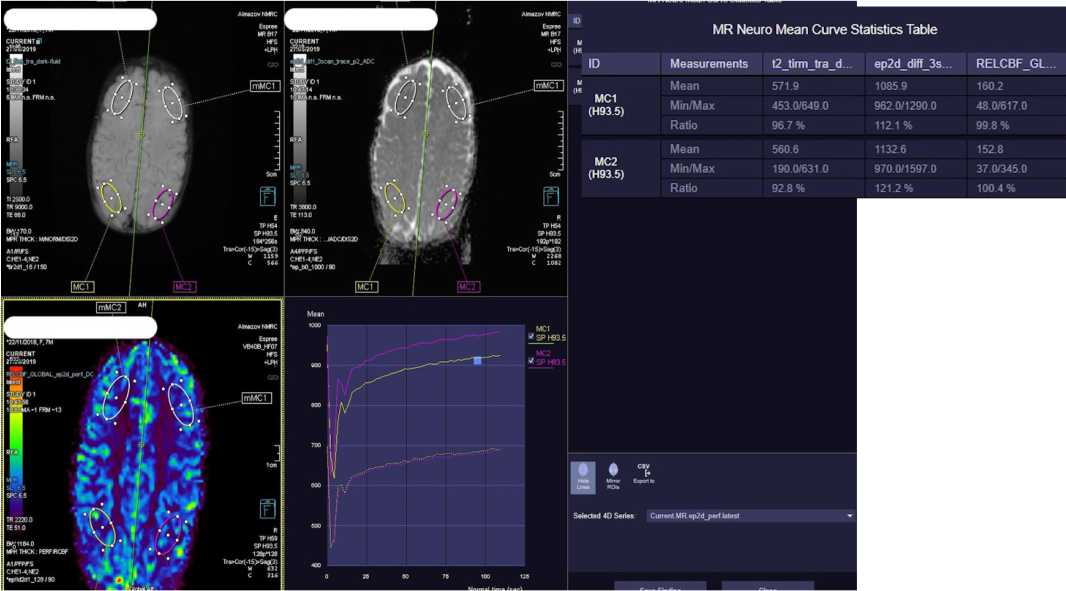Image resolution: width=1066 pixels, height=591 pixels.
Task: Click the Measurements column header
Action: [712, 64]
